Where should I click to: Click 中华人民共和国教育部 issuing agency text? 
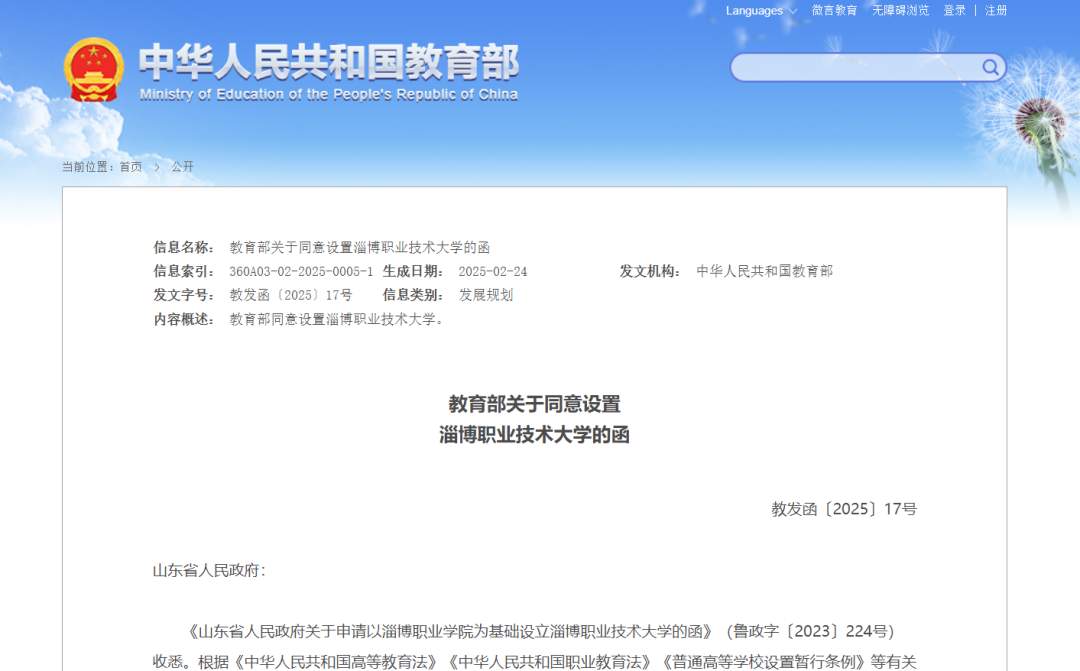[x=767, y=270]
